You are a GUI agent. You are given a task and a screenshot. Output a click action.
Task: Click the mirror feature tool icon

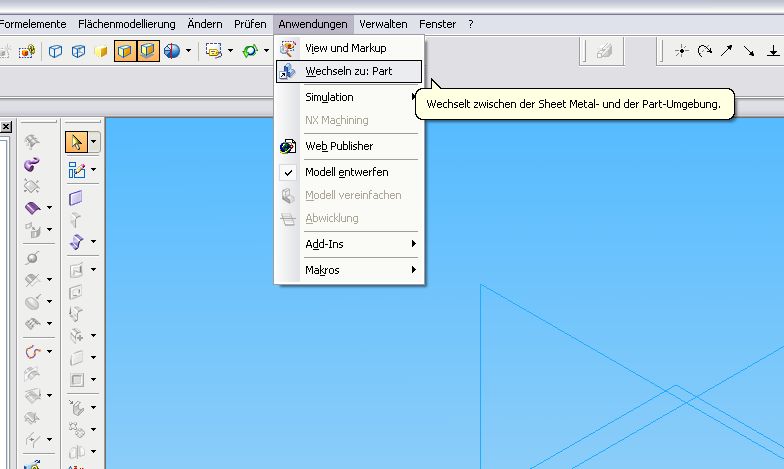click(x=76, y=452)
